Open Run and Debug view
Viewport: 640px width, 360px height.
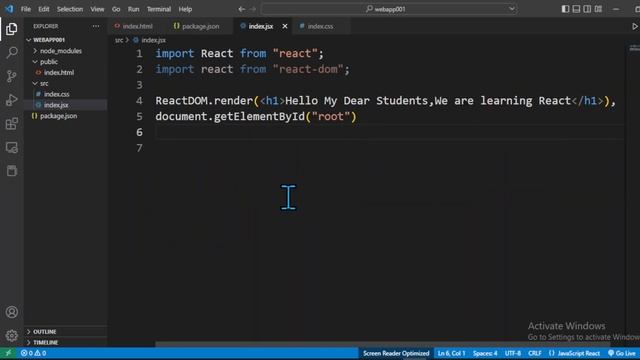pos(12,100)
